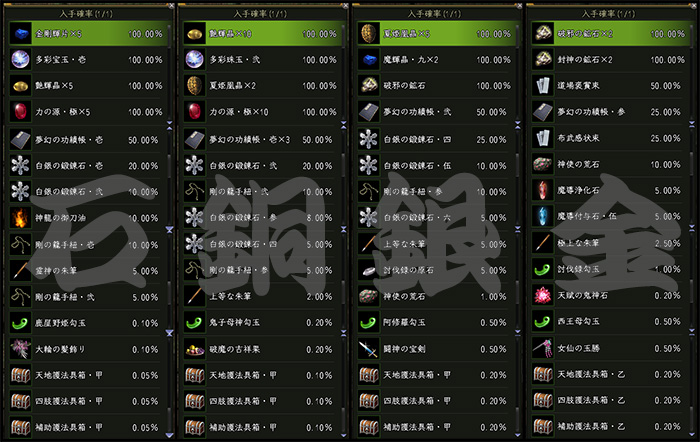
Task: Select the 大輪の髪飾り flower icon
Action: pos(21,349)
